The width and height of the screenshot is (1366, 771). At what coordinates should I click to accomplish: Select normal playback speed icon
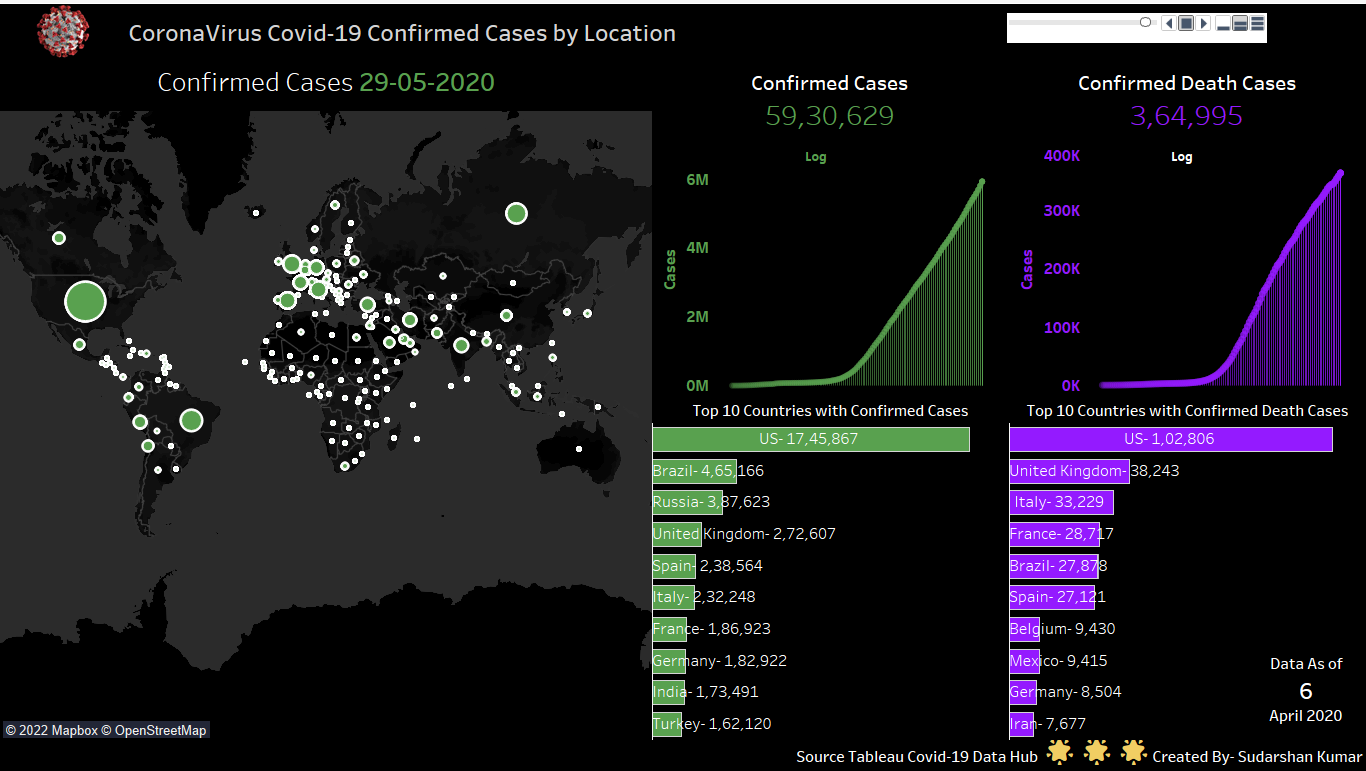1240,23
